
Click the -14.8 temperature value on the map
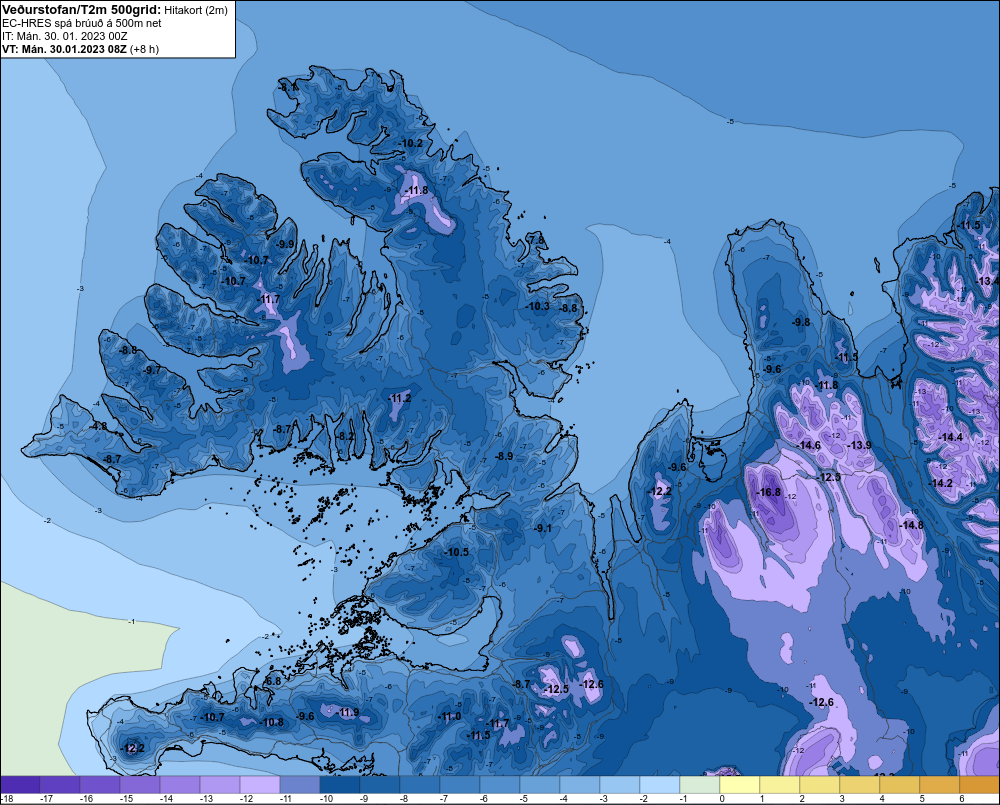click(911, 525)
